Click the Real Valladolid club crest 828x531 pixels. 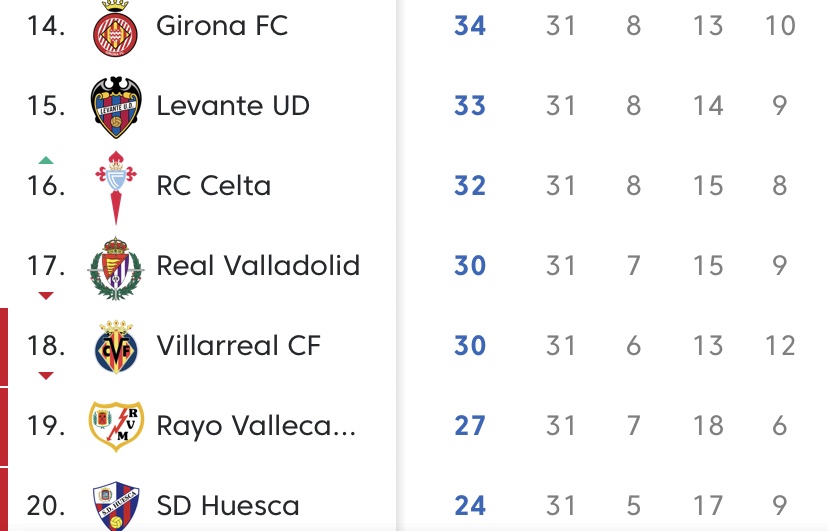coord(117,267)
